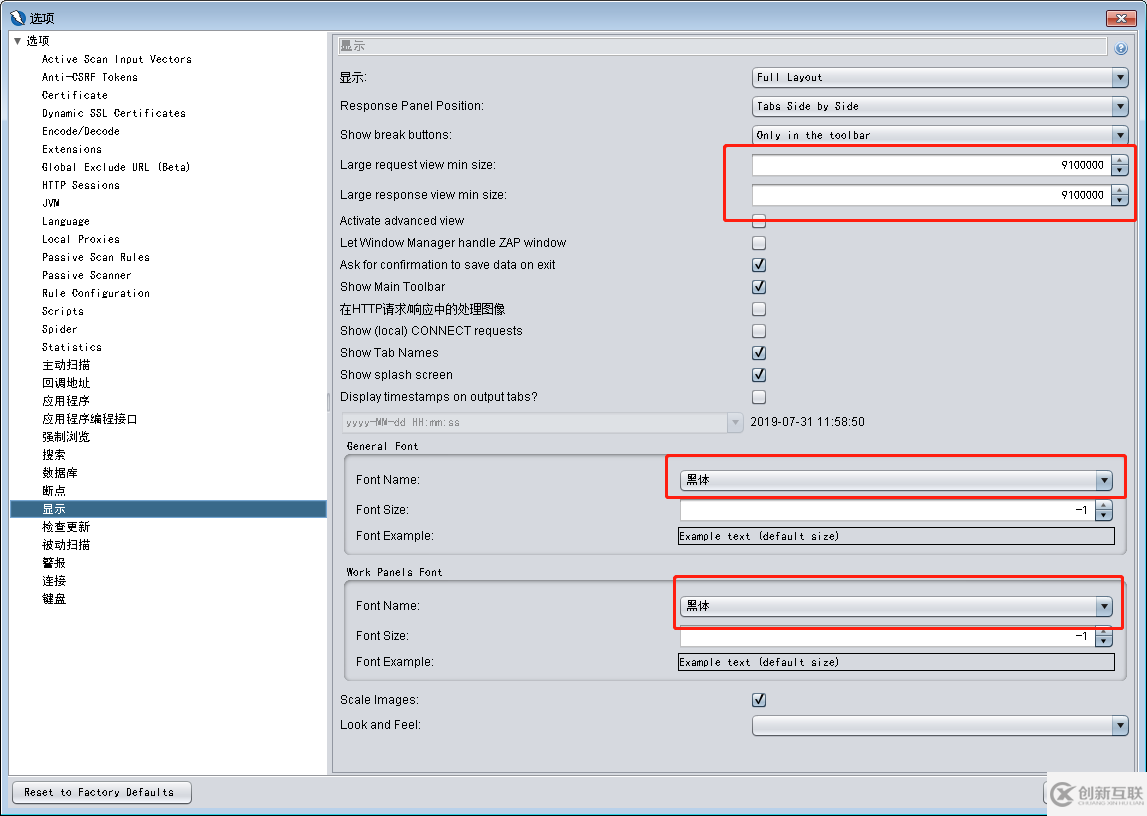
Task: Toggle Scale Images checkbox
Action: point(759,700)
